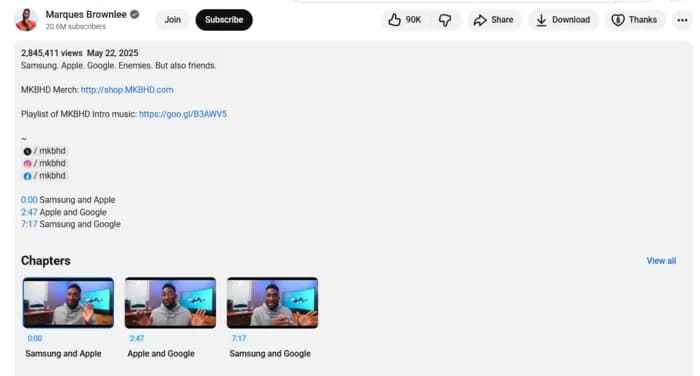
Task: Like the video with thumbs up
Action: [404, 20]
